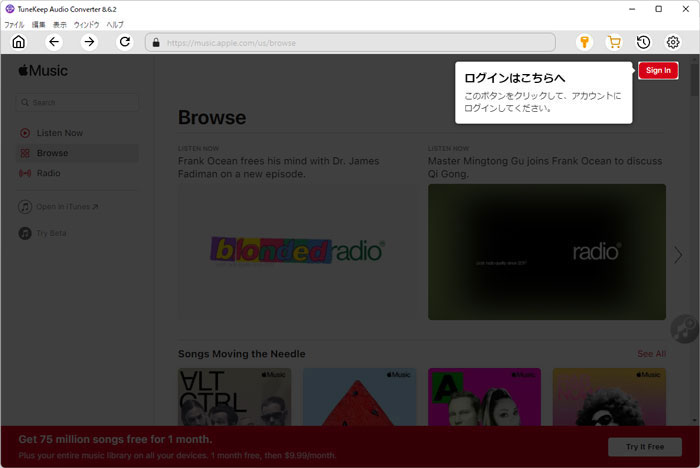Click the Browse page heading
700x468 pixels.
(212, 117)
